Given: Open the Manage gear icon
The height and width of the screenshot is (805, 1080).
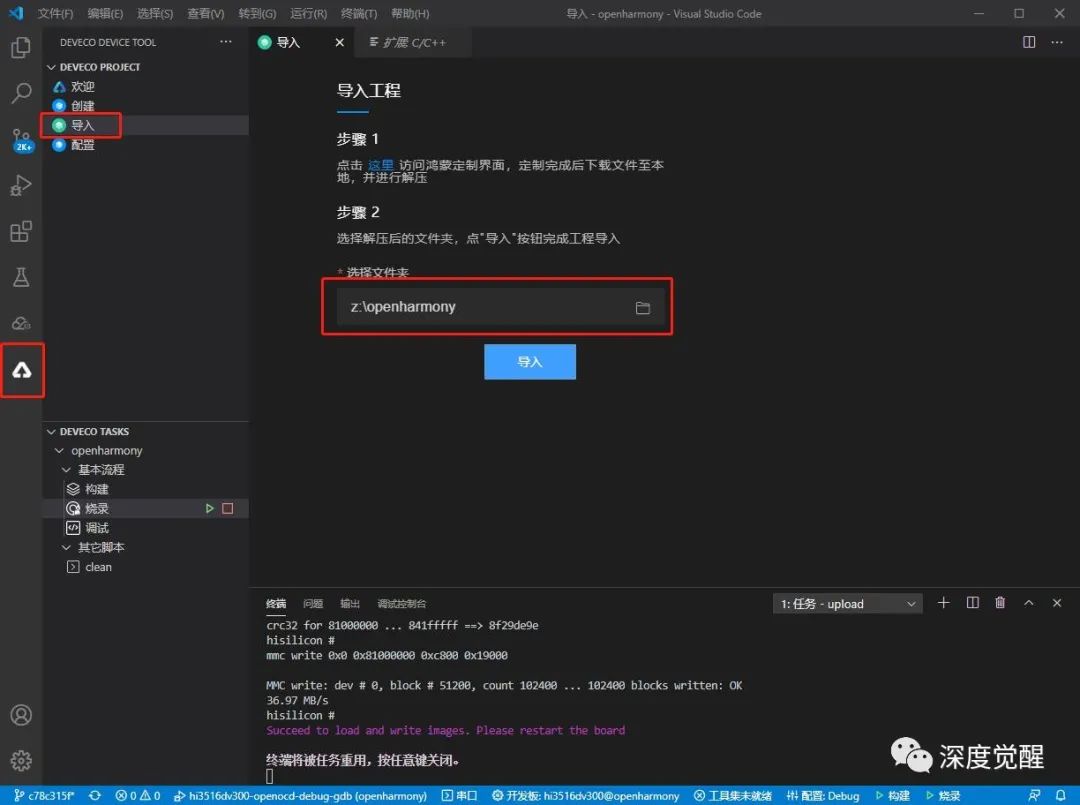Looking at the screenshot, I should 21,760.
